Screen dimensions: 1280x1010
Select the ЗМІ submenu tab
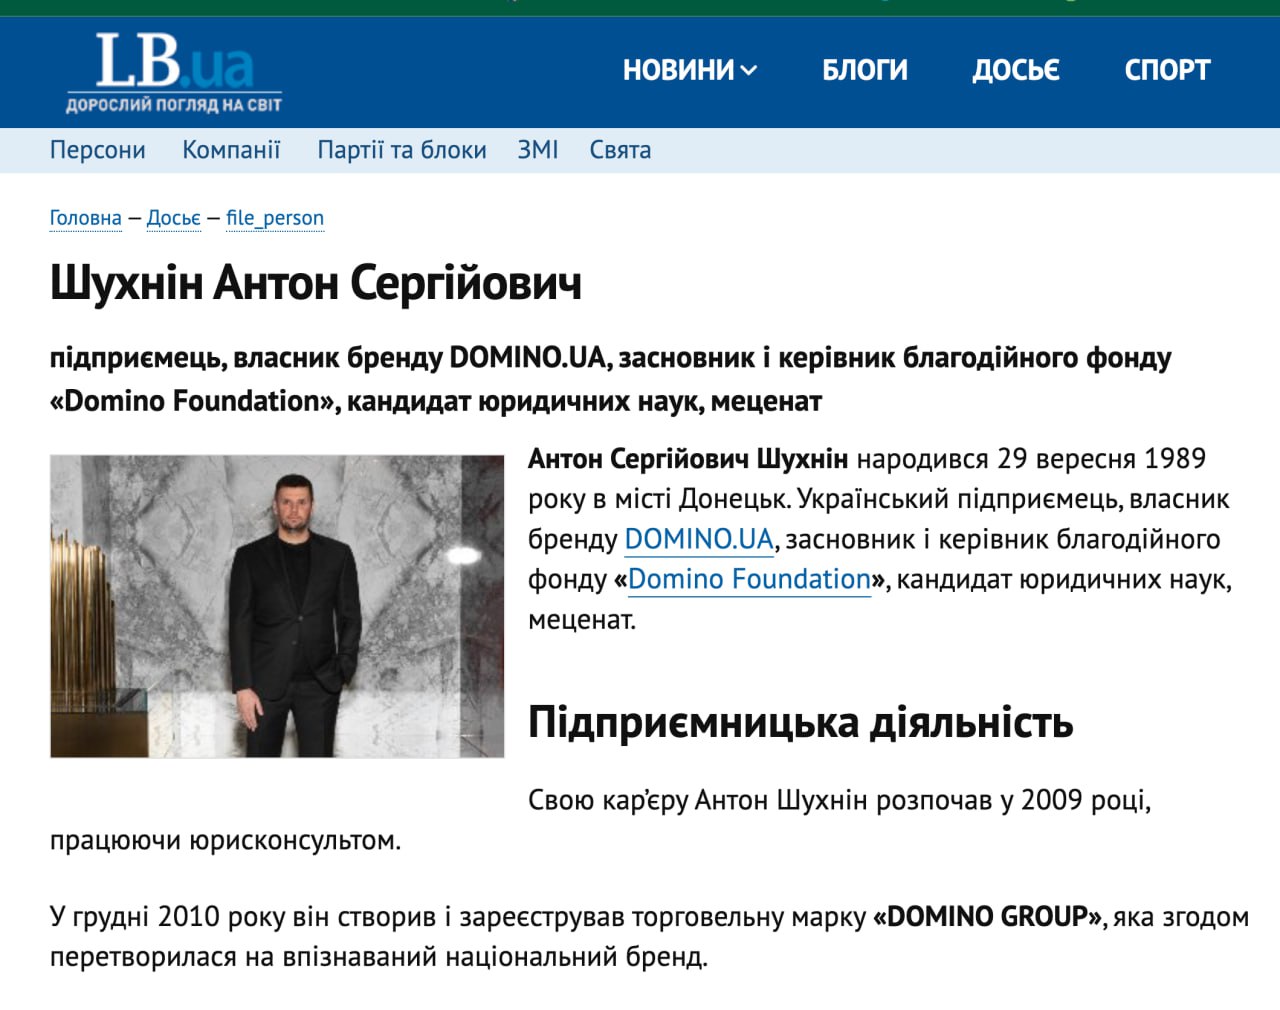click(x=538, y=150)
